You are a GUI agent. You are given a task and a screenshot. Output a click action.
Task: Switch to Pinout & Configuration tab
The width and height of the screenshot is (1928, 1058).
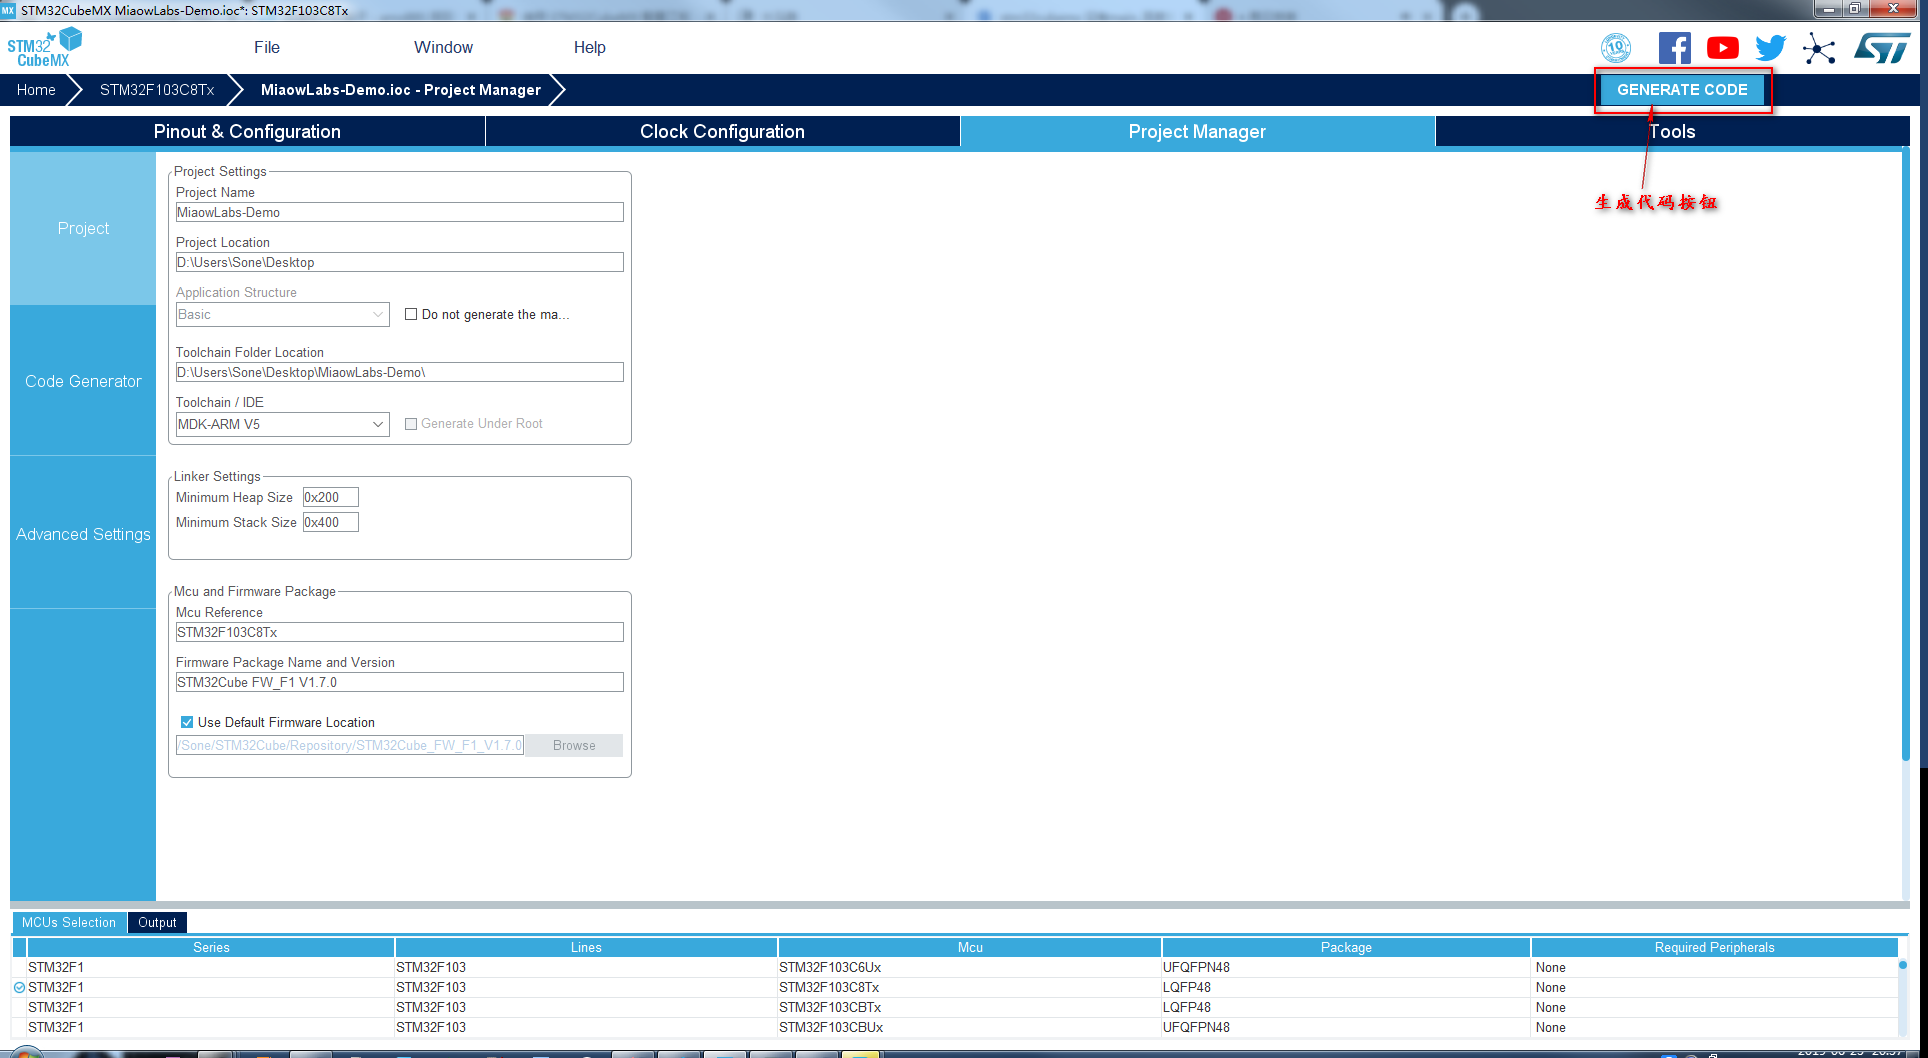[x=247, y=131]
